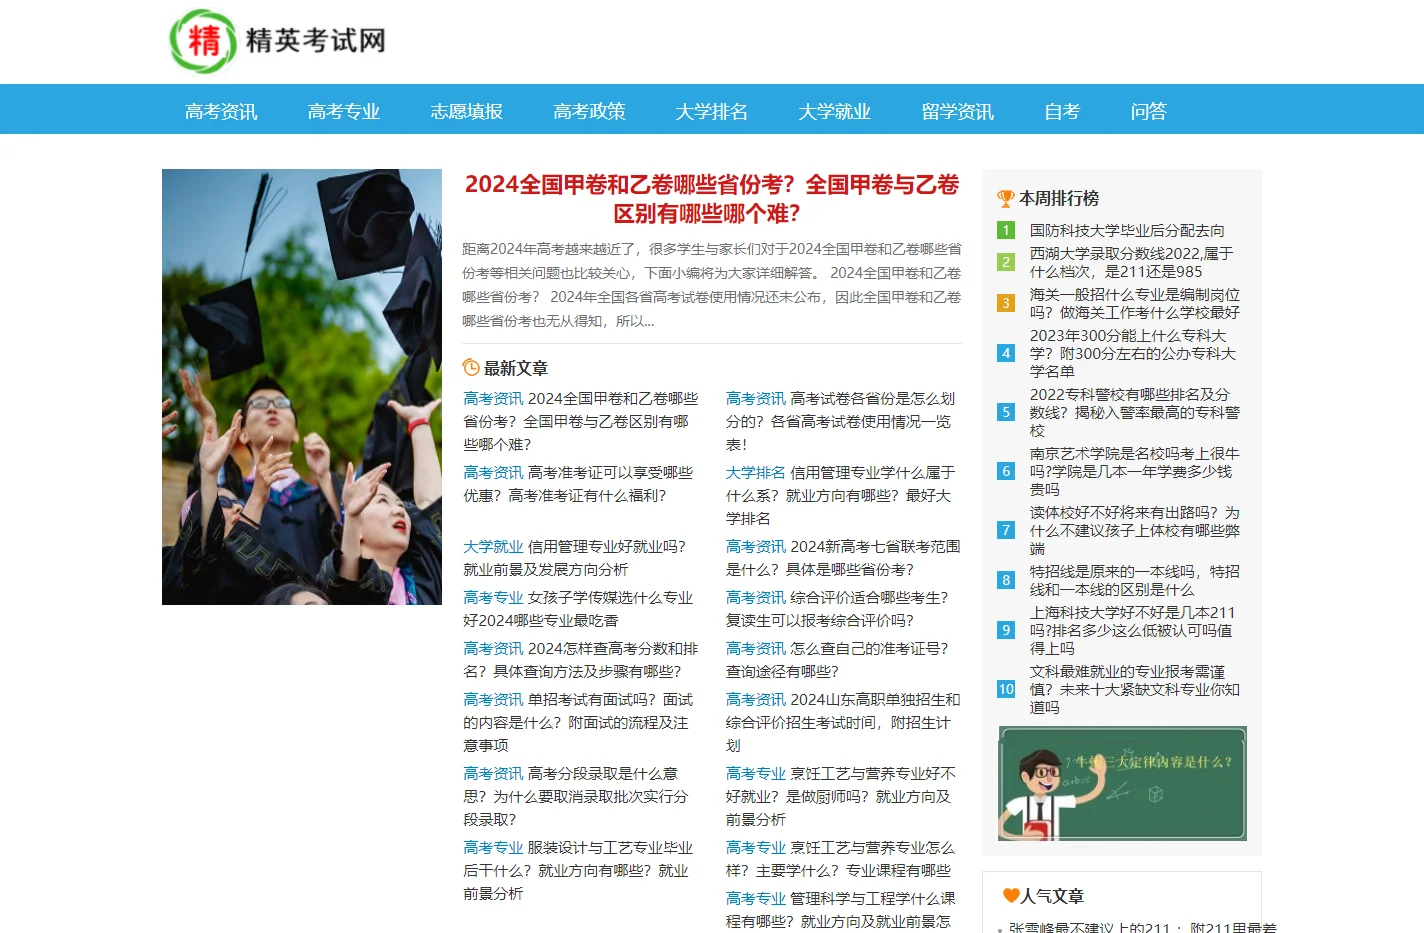Select 大学排名 in the navigation bar
This screenshot has height=933, width=1424.
point(712,111)
